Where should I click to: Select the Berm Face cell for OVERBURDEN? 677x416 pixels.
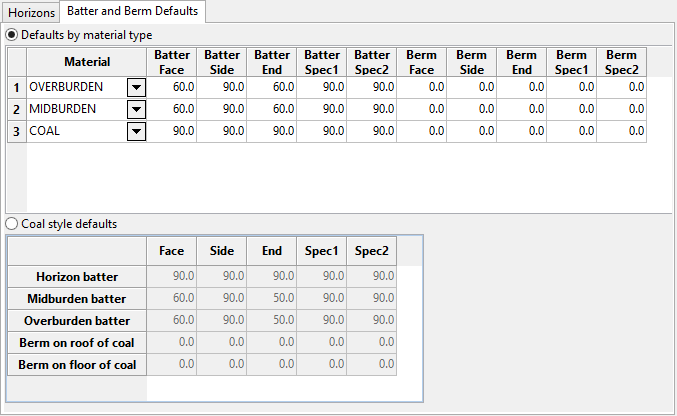(x=422, y=87)
